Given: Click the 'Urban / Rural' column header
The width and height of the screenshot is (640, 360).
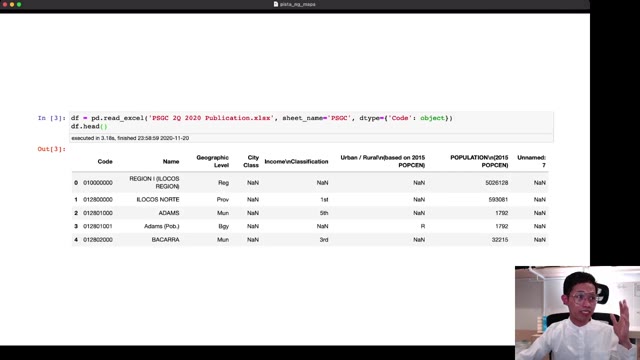Looking at the screenshot, I should point(382,161).
